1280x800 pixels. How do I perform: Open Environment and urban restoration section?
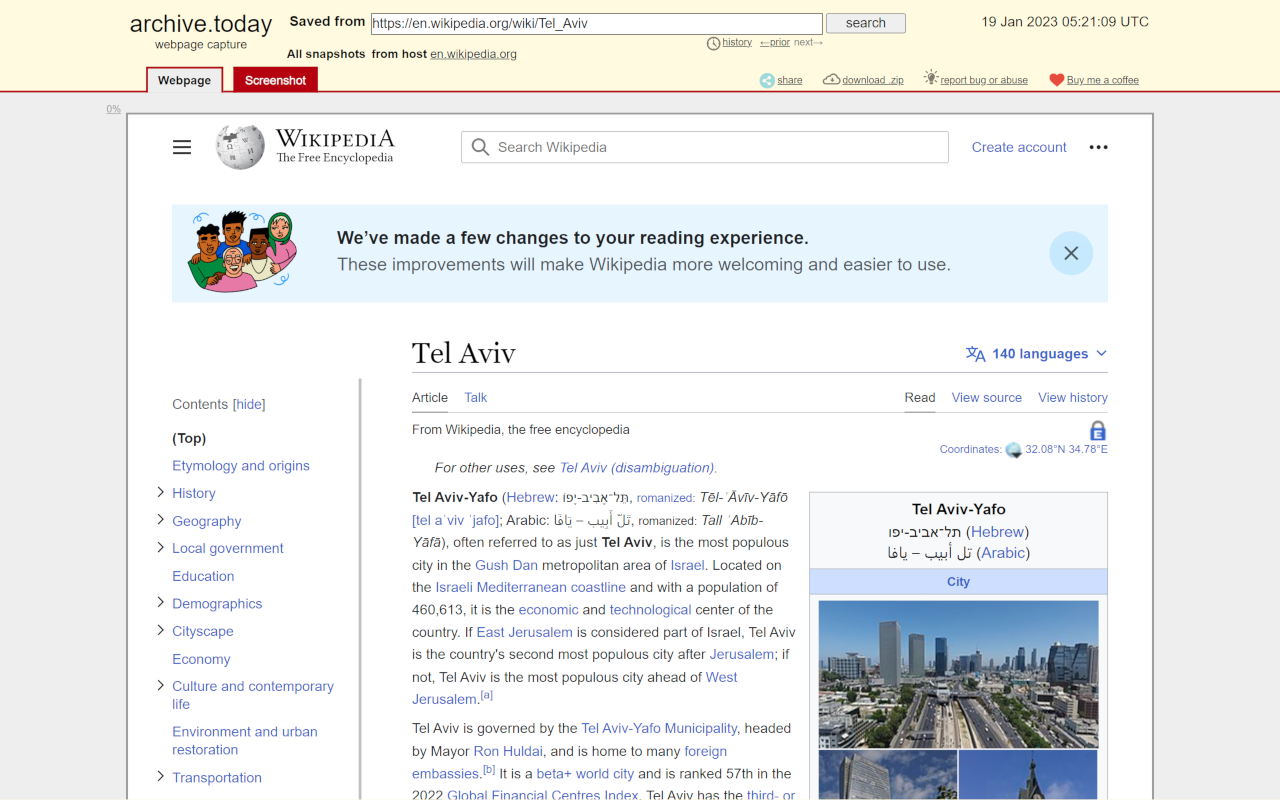[x=245, y=740]
